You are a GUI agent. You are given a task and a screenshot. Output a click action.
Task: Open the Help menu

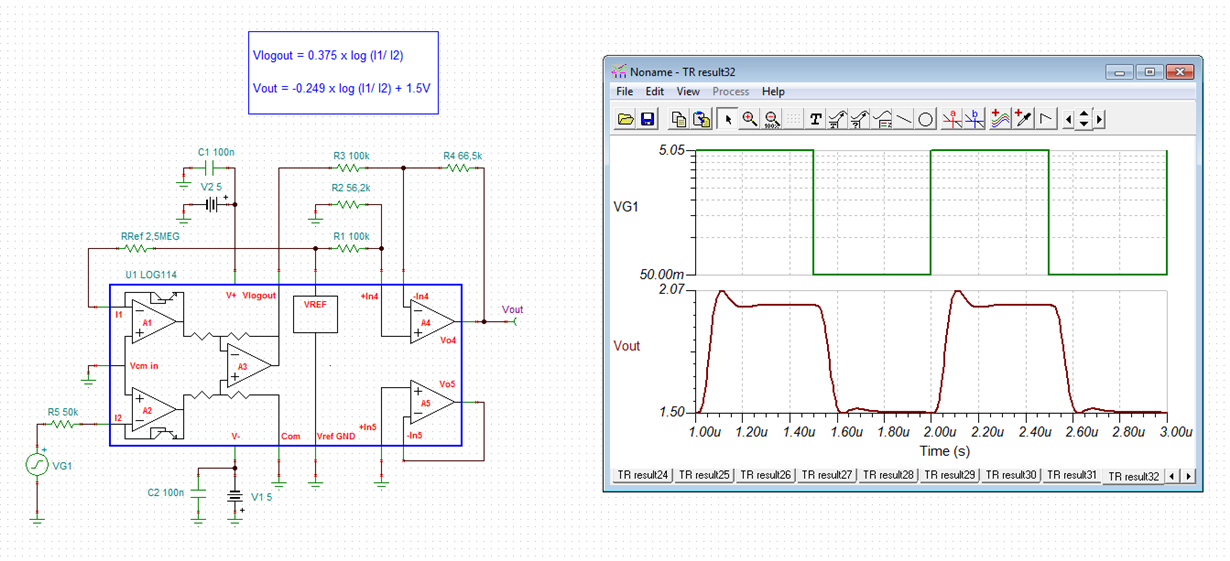(x=773, y=91)
